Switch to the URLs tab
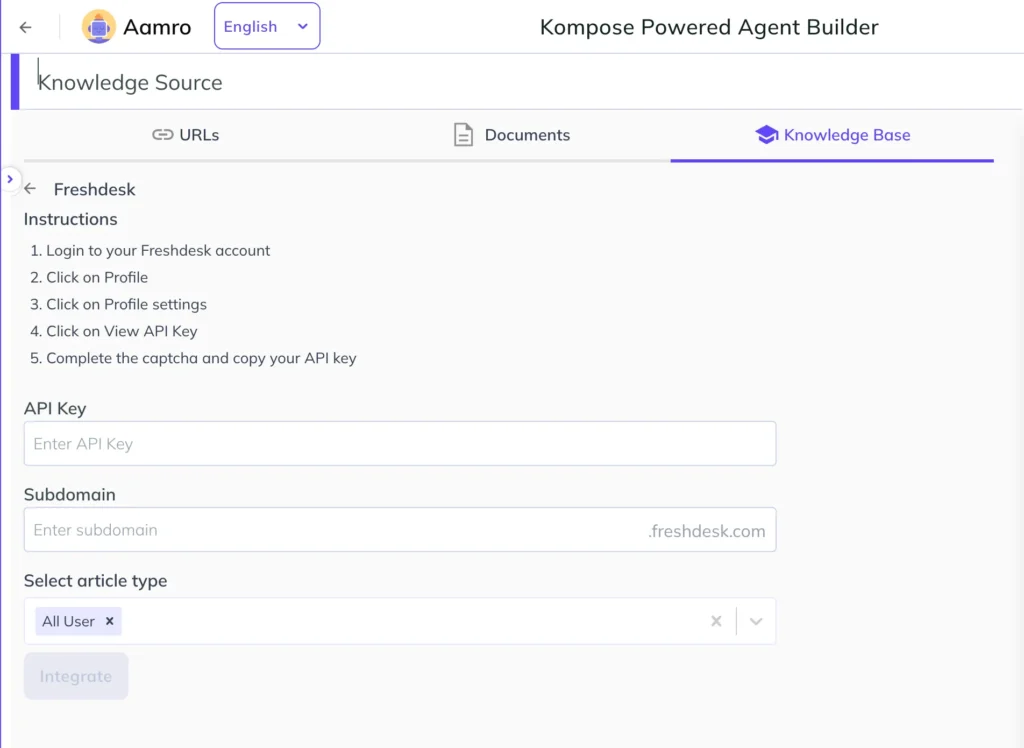The width and height of the screenshot is (1024, 748). click(x=185, y=135)
